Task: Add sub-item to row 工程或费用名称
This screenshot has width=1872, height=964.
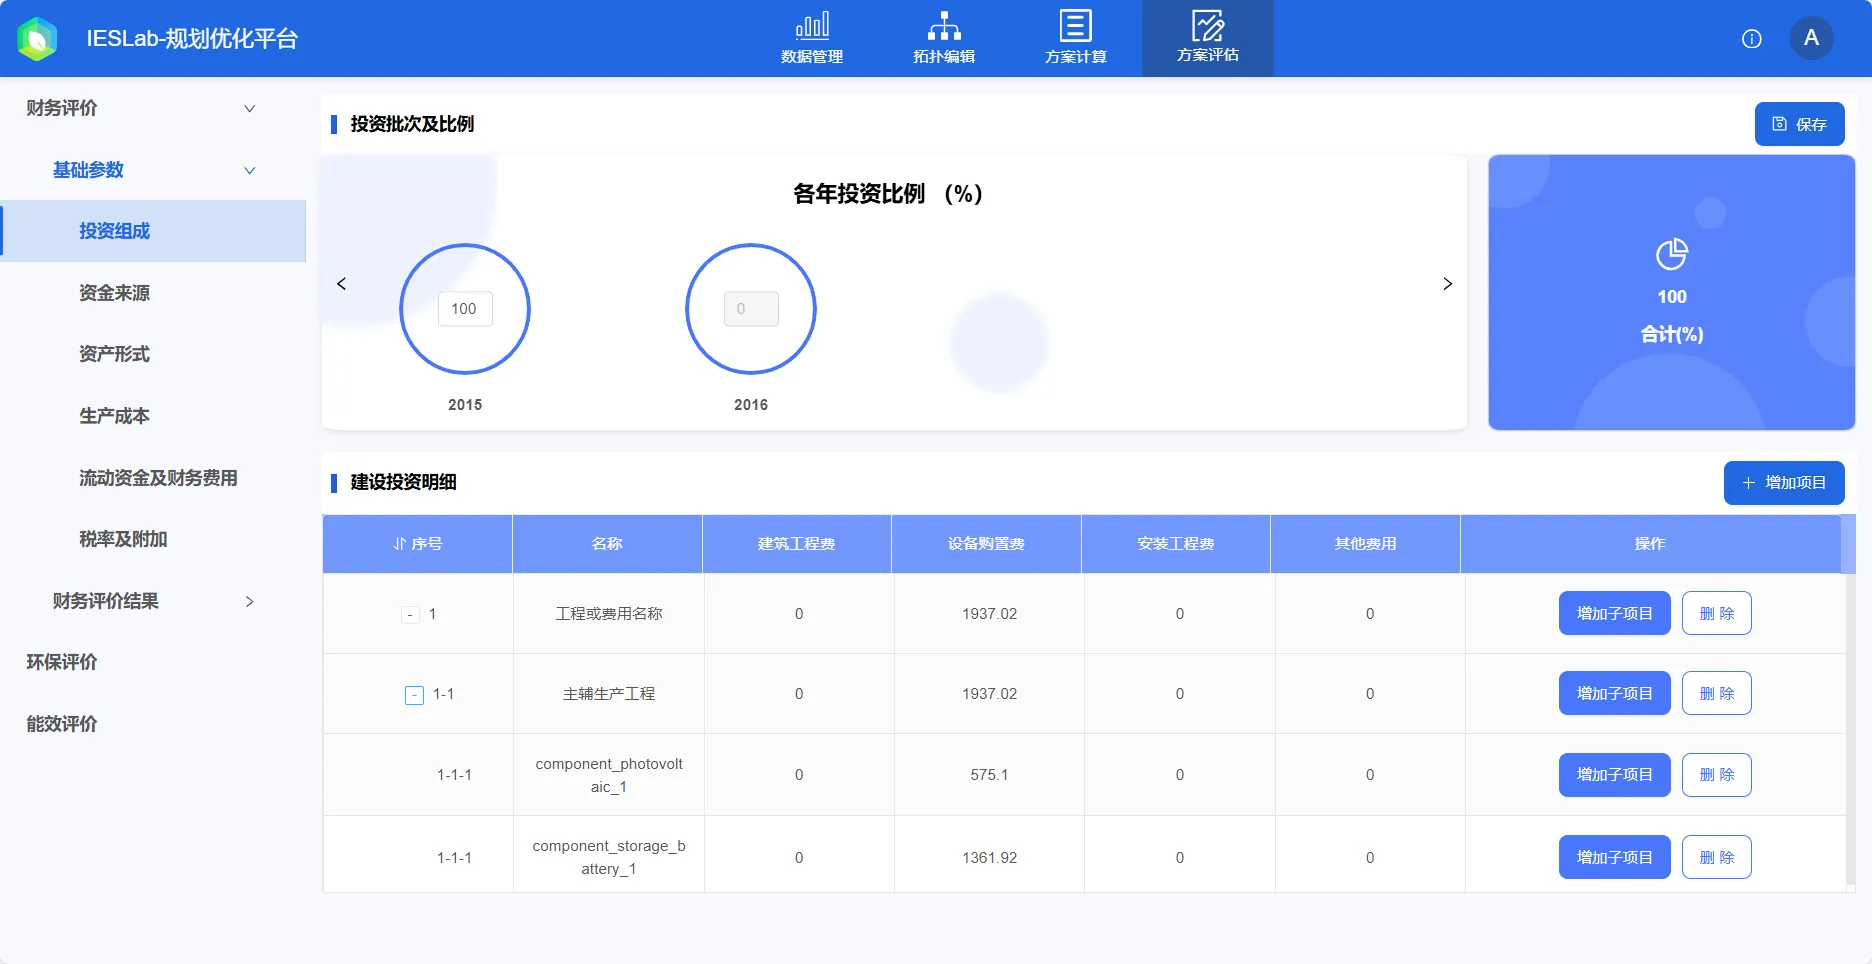Action: click(1614, 613)
